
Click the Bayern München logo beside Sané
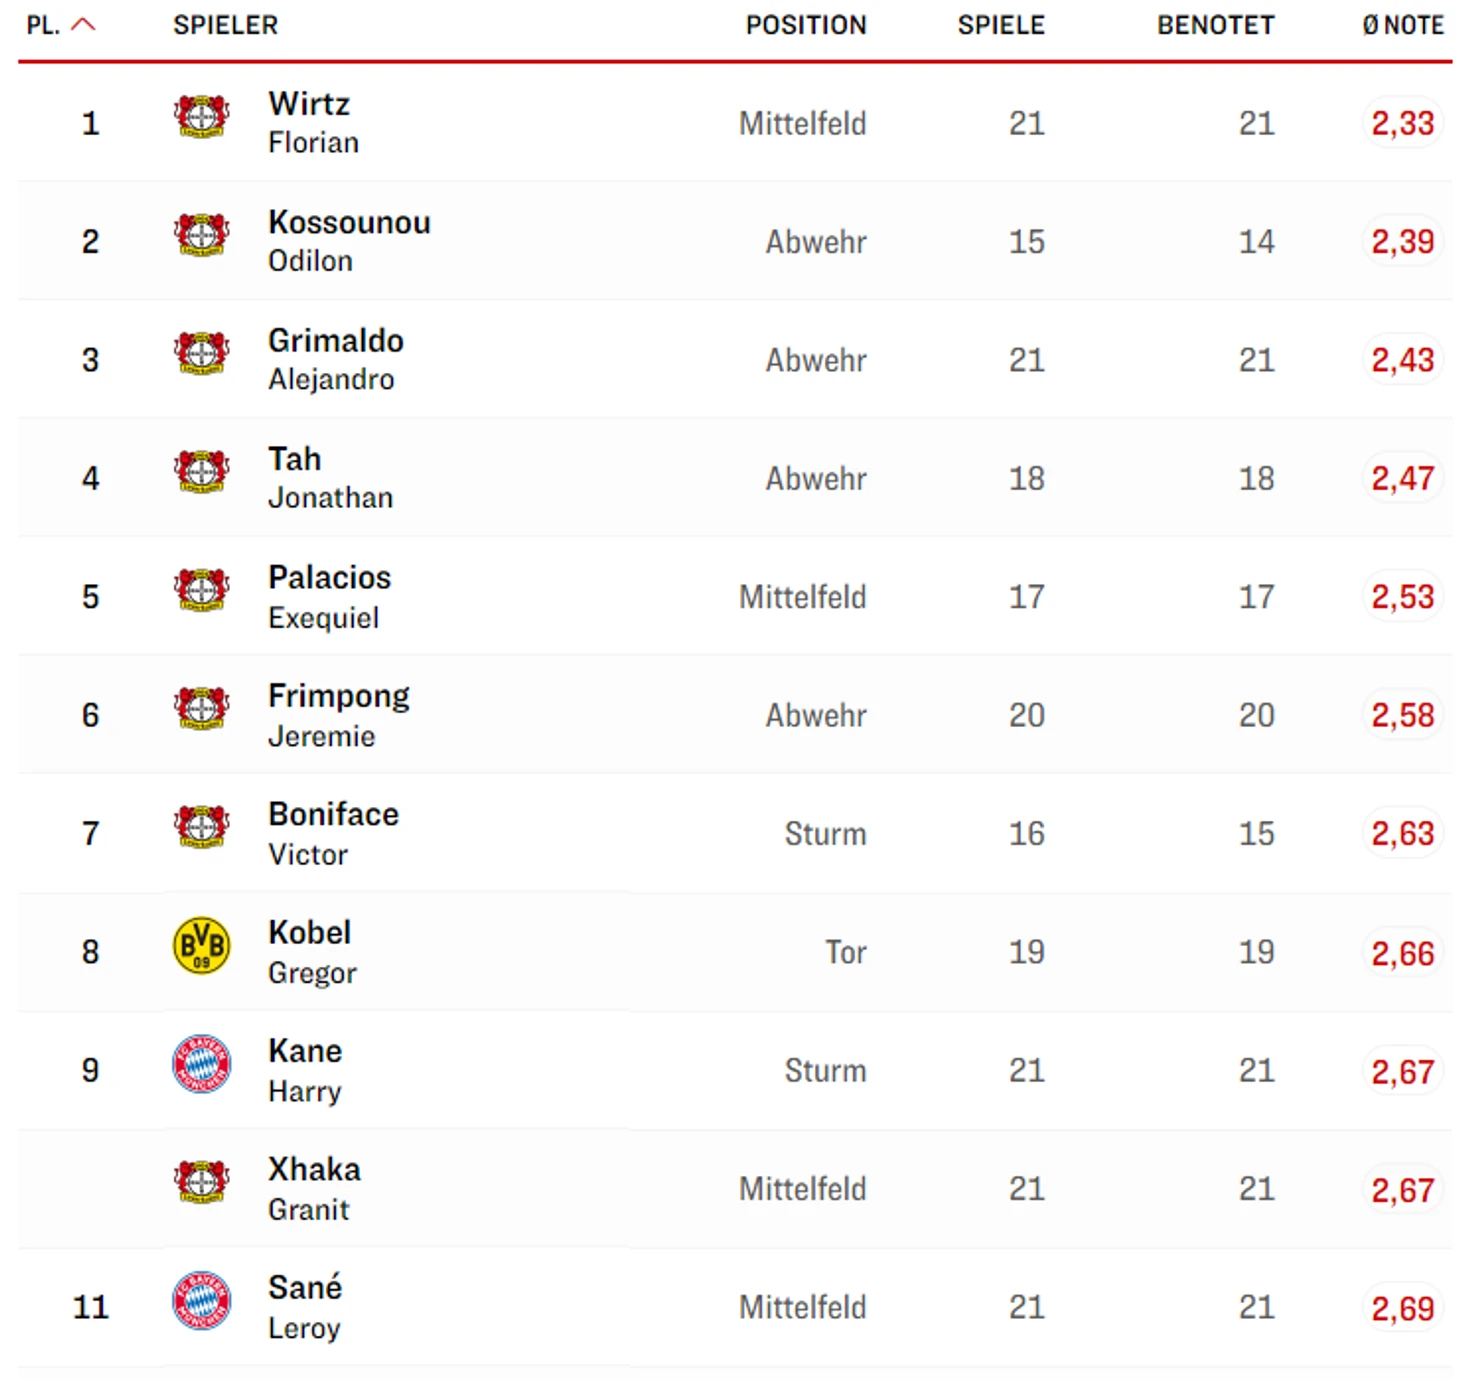click(202, 1300)
